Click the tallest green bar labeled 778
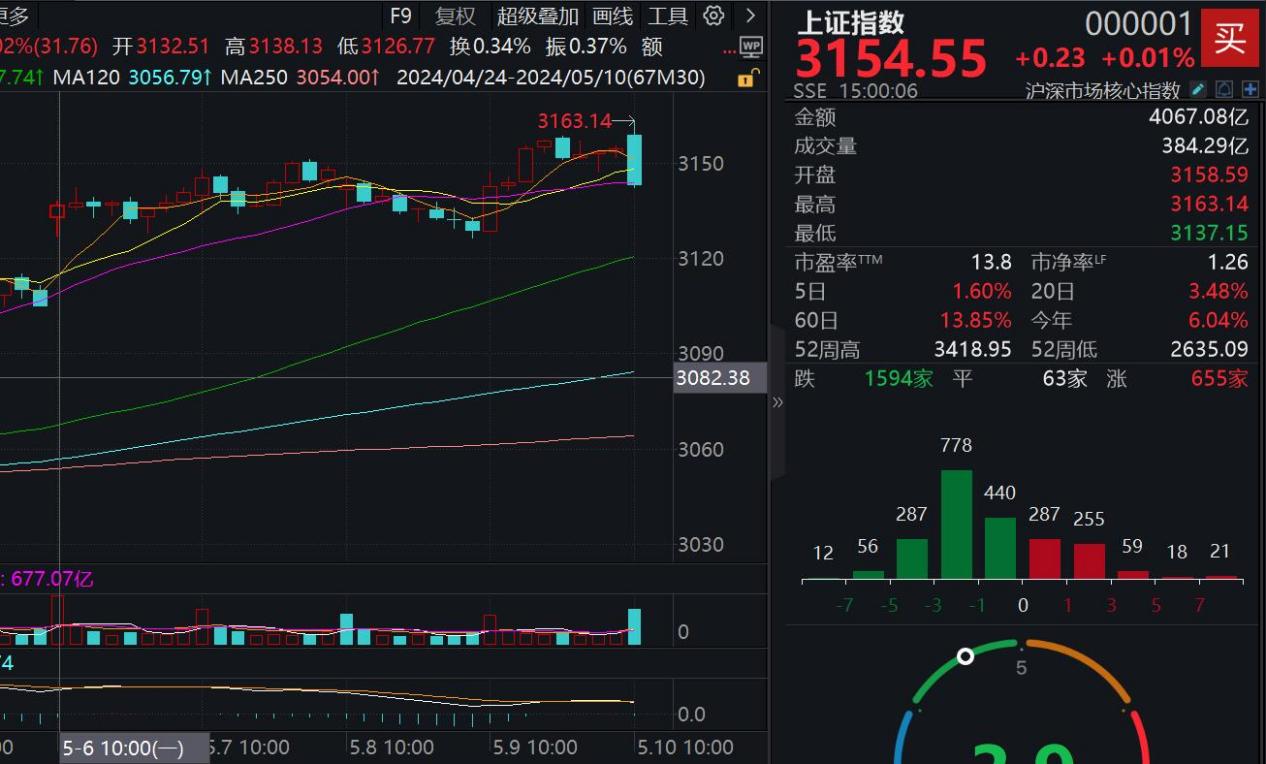1266x764 pixels. [956, 525]
